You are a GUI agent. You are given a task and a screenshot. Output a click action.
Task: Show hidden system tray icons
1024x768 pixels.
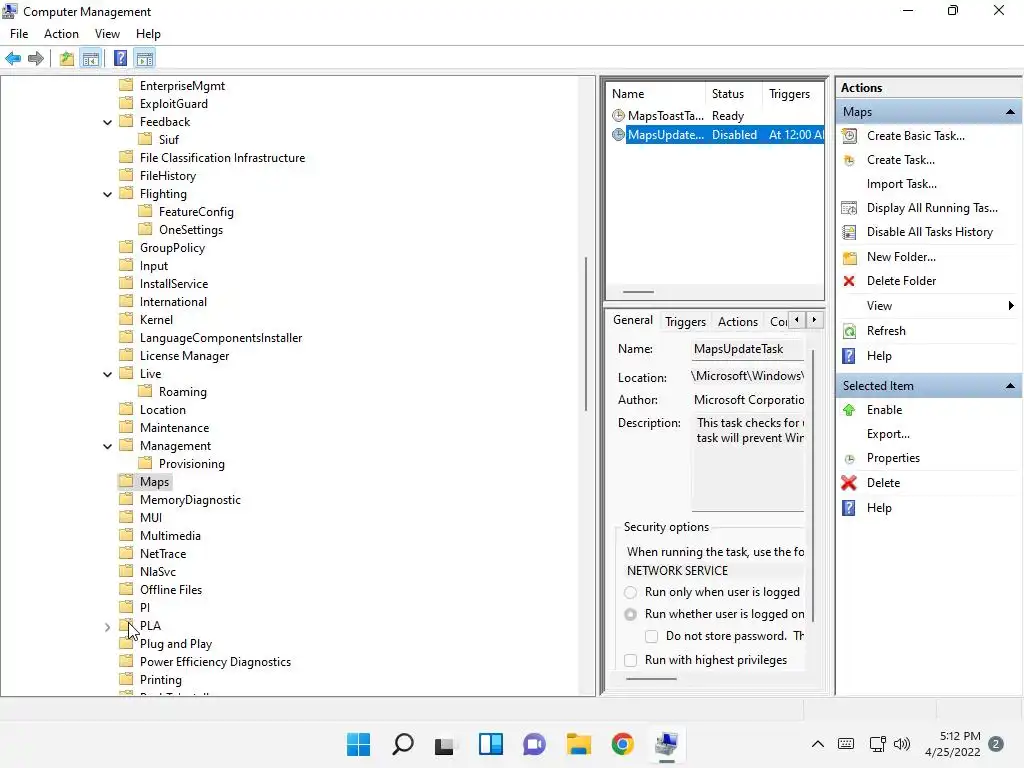click(817, 744)
